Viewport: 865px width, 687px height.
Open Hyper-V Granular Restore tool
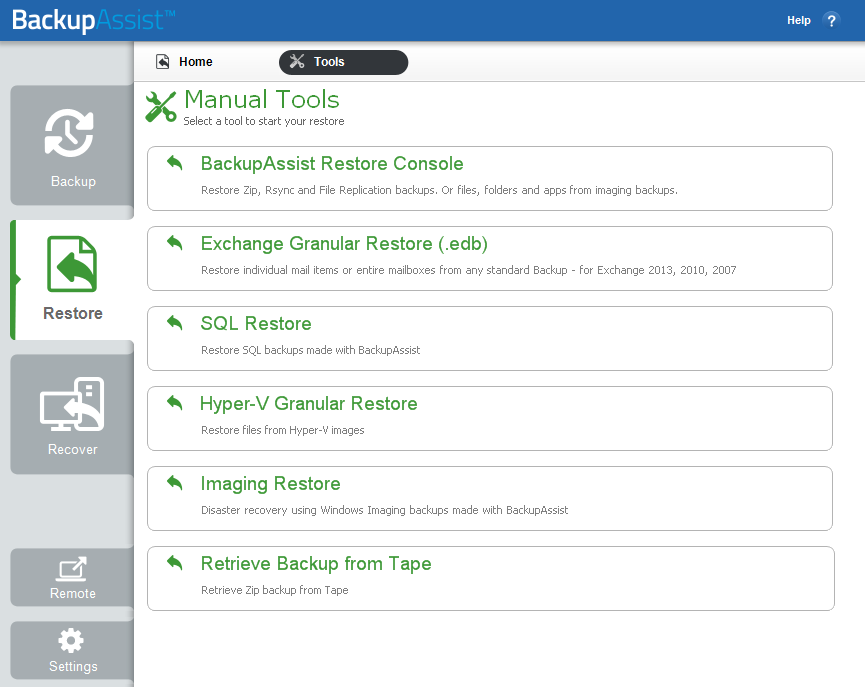(x=490, y=418)
